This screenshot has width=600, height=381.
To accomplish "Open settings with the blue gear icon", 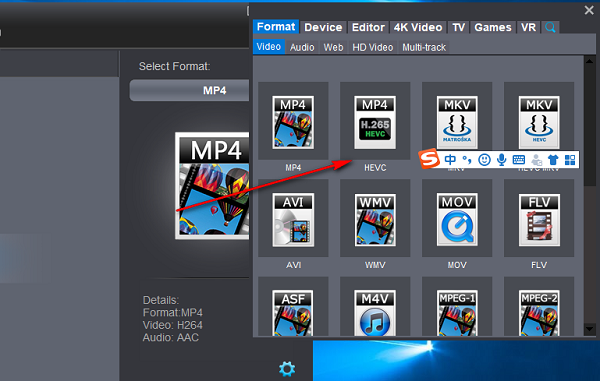I will click(x=287, y=369).
